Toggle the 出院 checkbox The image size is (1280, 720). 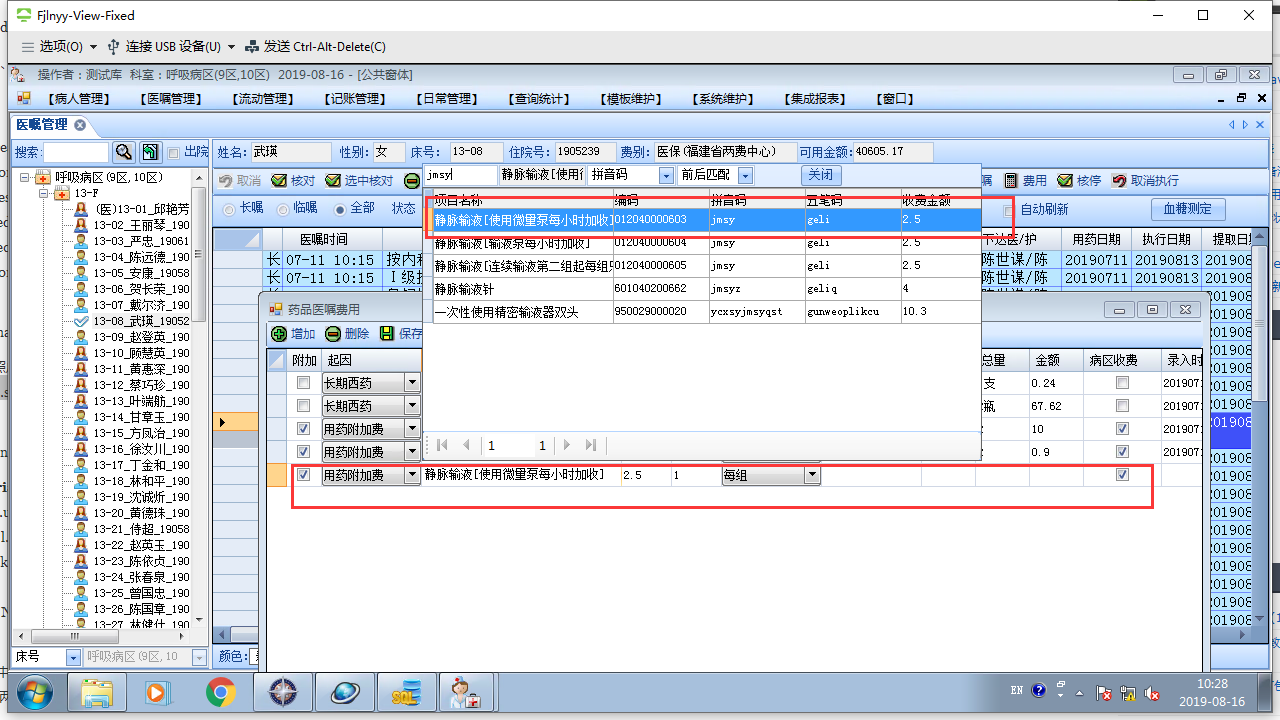pos(174,153)
